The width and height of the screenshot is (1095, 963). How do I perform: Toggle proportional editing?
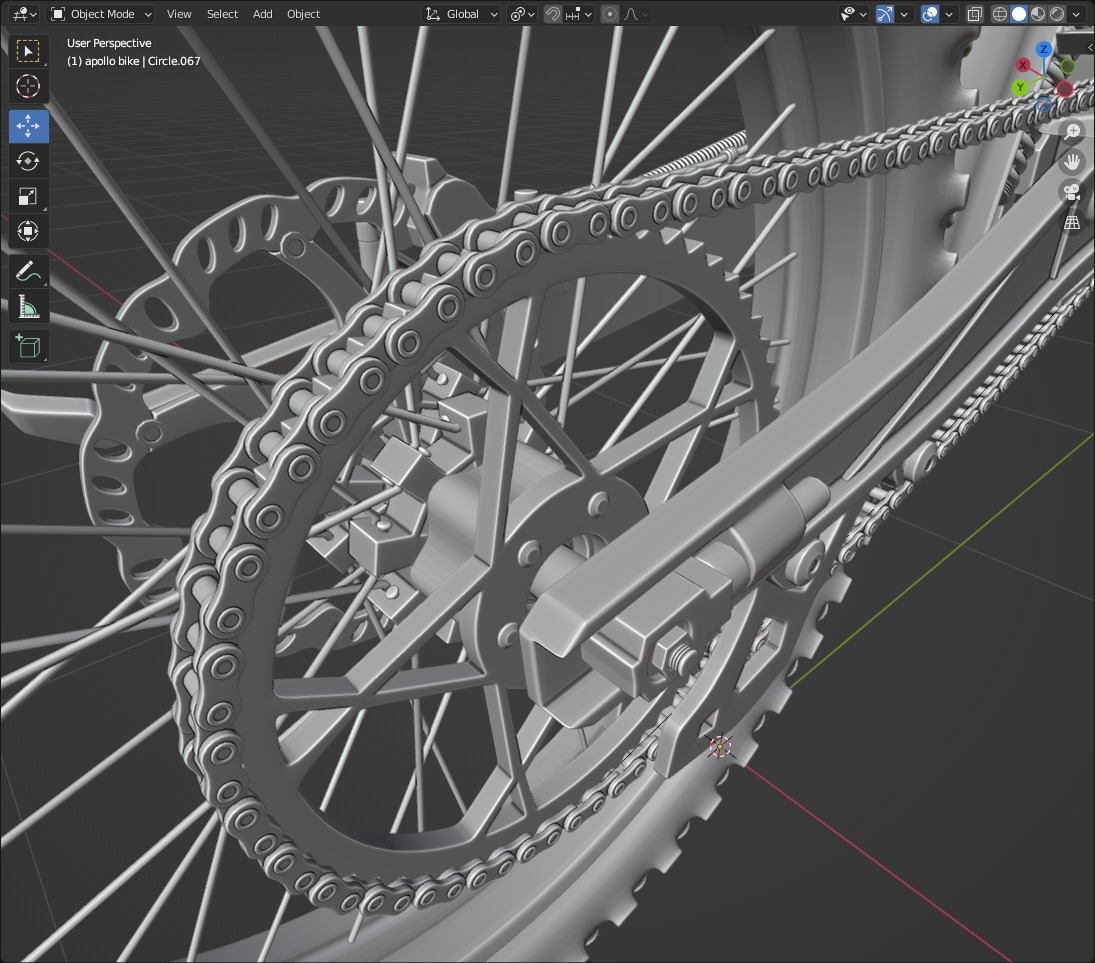coord(610,14)
